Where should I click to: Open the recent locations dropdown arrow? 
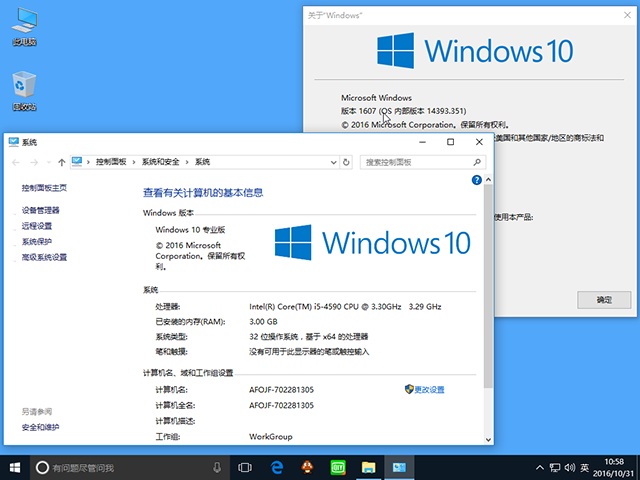coord(48,162)
